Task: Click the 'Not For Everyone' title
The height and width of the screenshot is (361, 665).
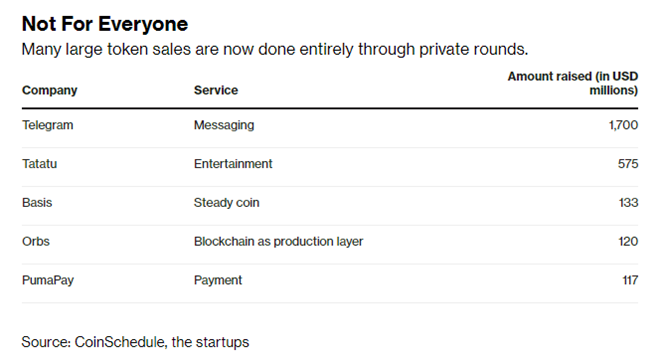Action: (x=105, y=24)
